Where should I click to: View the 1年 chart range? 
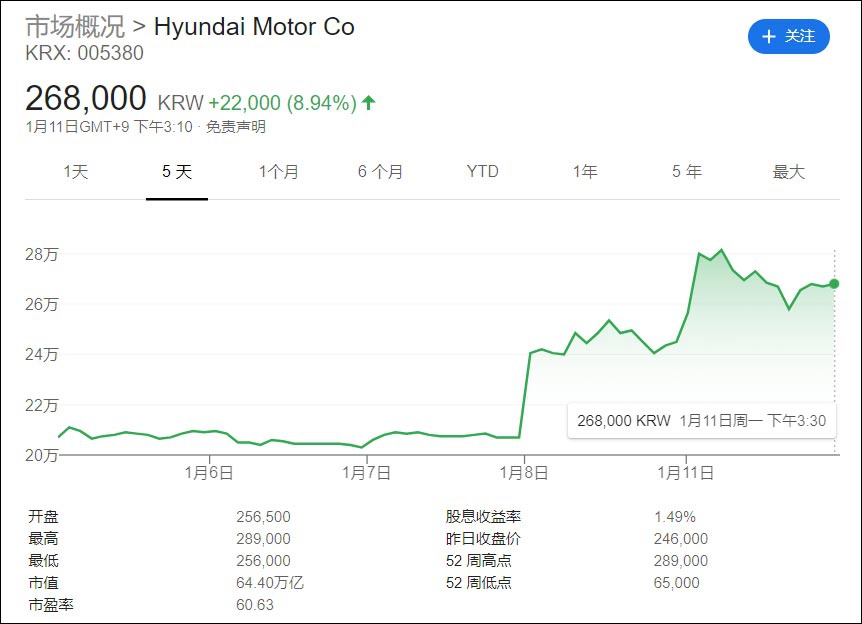pyautogui.click(x=585, y=172)
